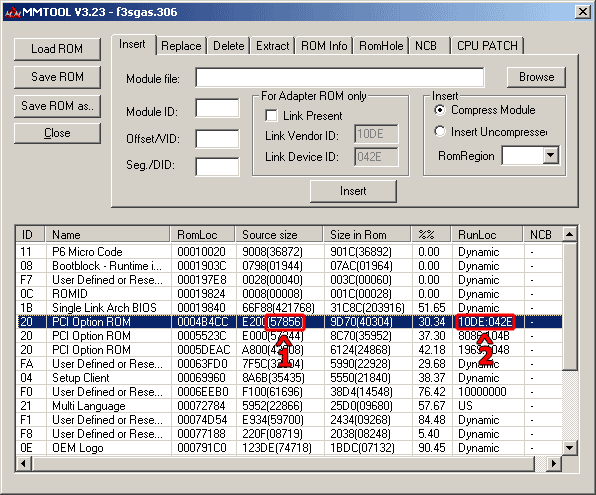
Task: Select the Insert Uncompressed radio option
Action: point(440,132)
